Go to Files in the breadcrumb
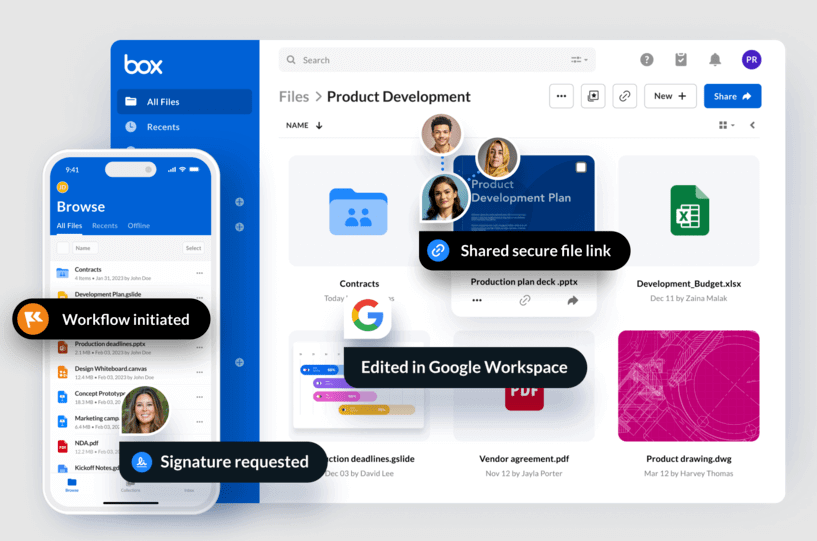The image size is (817, 541). pos(294,97)
